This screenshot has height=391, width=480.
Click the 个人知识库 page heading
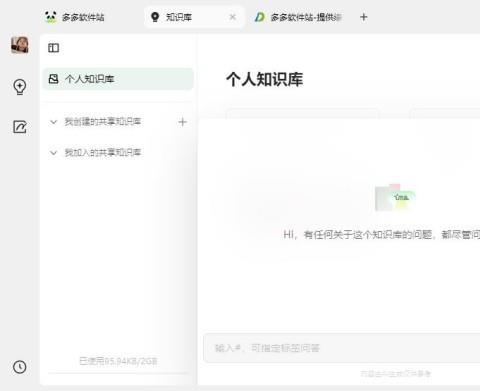(265, 79)
